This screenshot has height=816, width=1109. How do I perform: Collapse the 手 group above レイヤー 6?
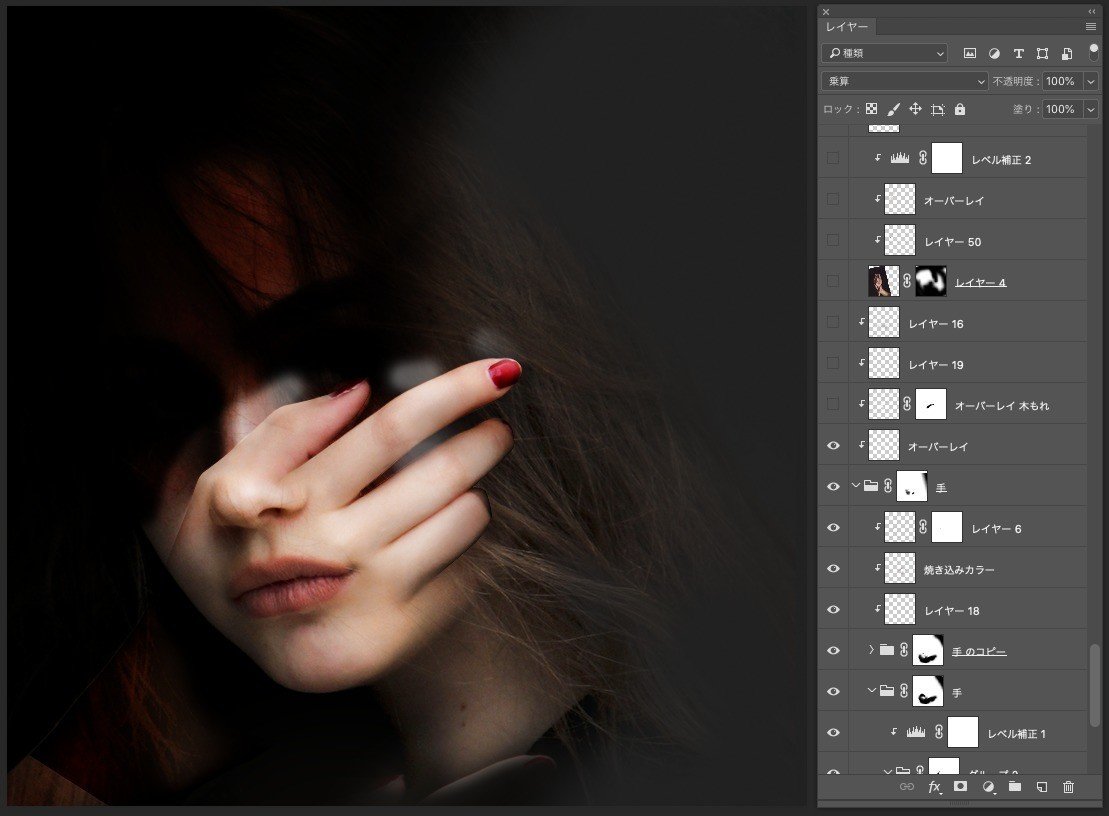pyautogui.click(x=855, y=486)
